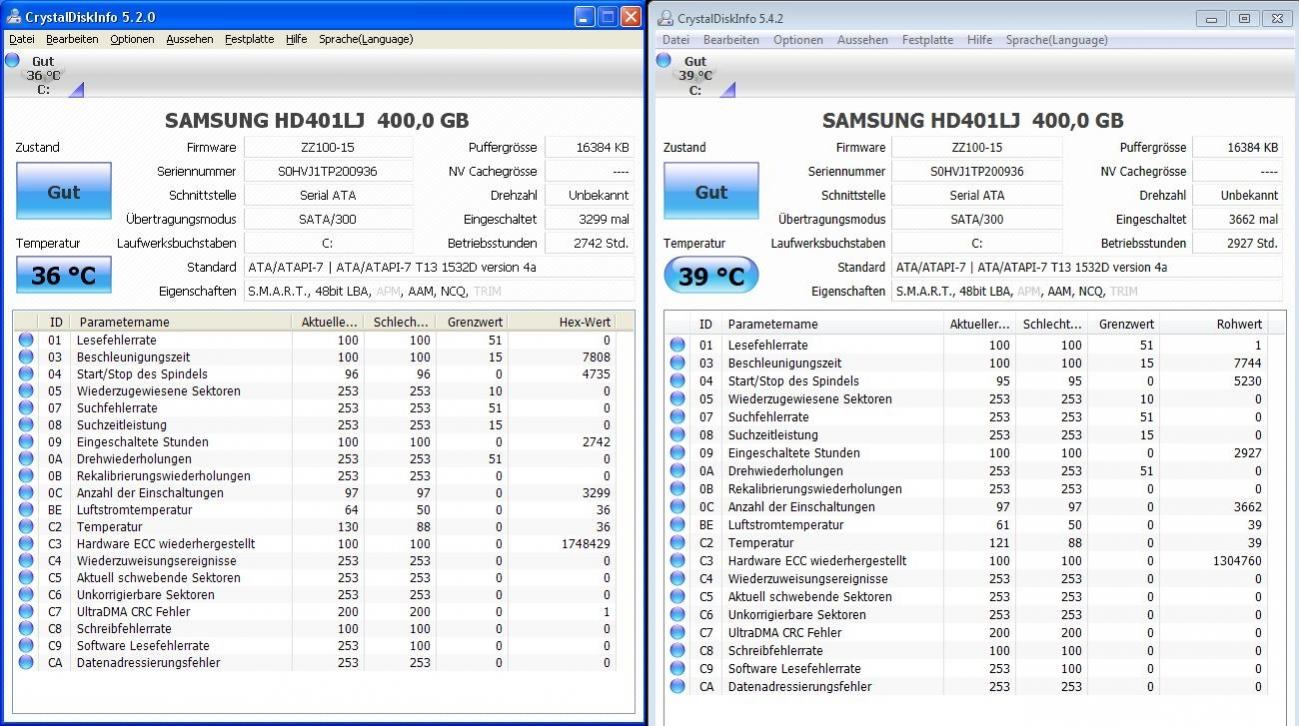Open the Datei menu in CrystalDiskInfo 5.2.0
Viewport: 1299px width, 726px height.
click(22, 39)
